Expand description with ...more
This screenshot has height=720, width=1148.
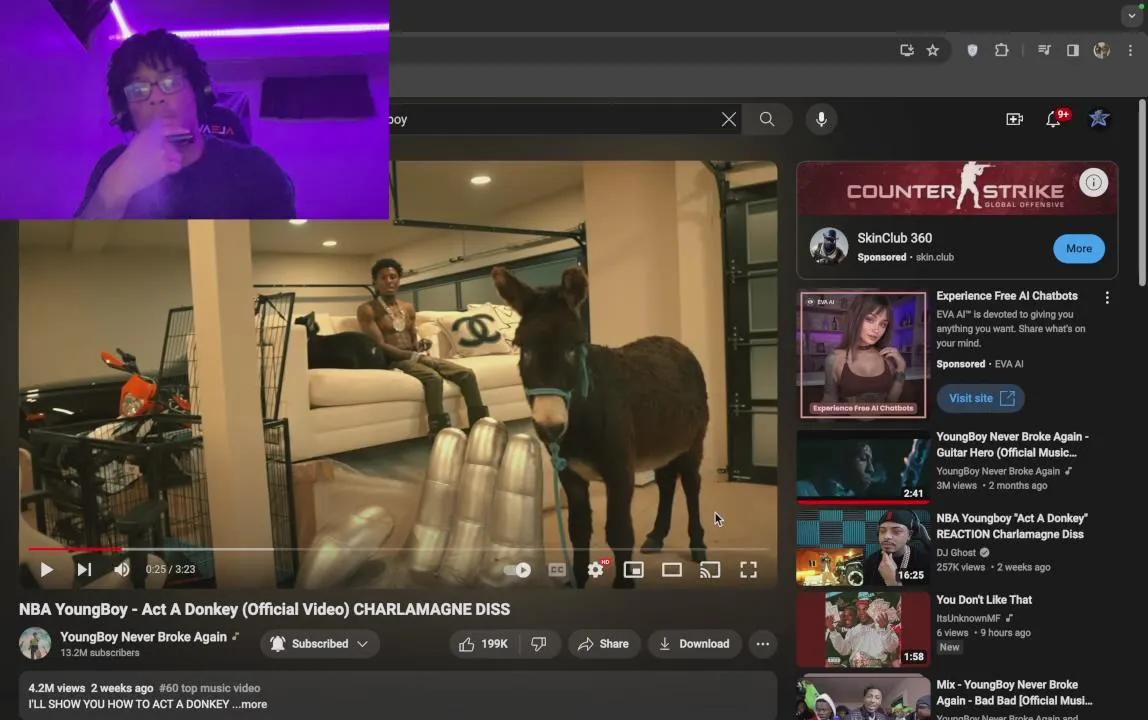coord(249,704)
